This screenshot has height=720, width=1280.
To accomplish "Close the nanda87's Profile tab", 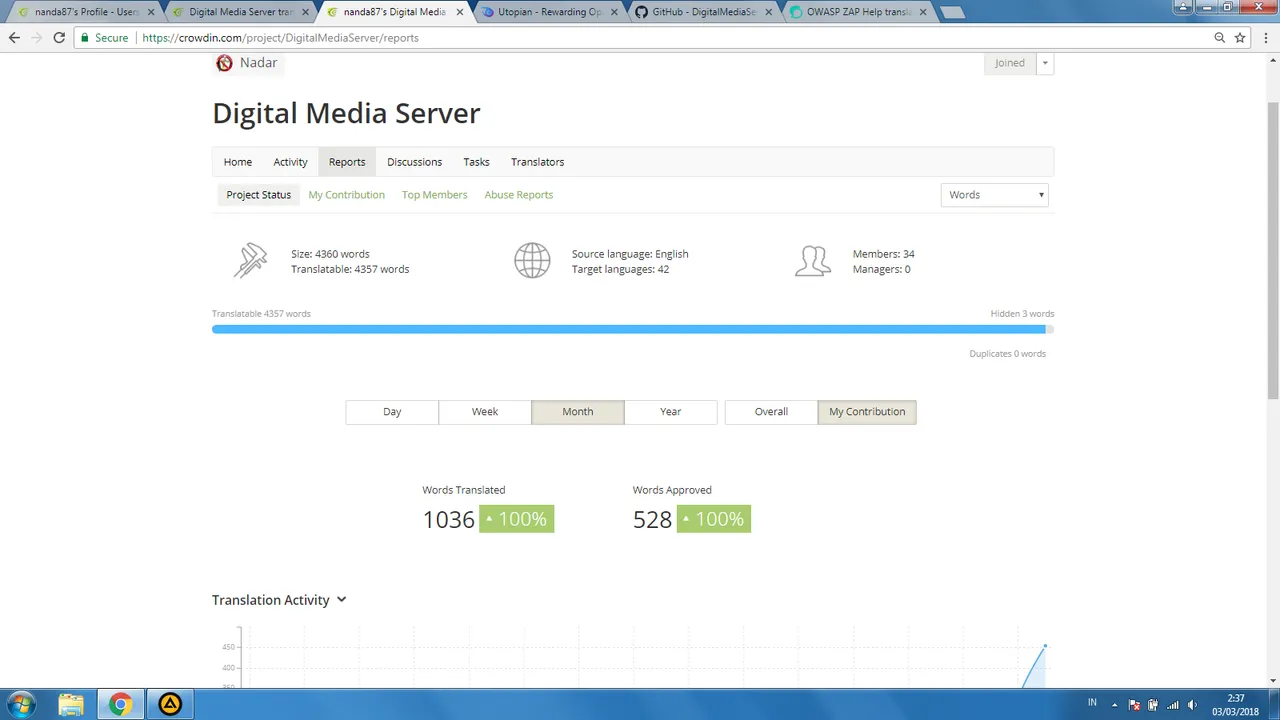I will (x=151, y=12).
